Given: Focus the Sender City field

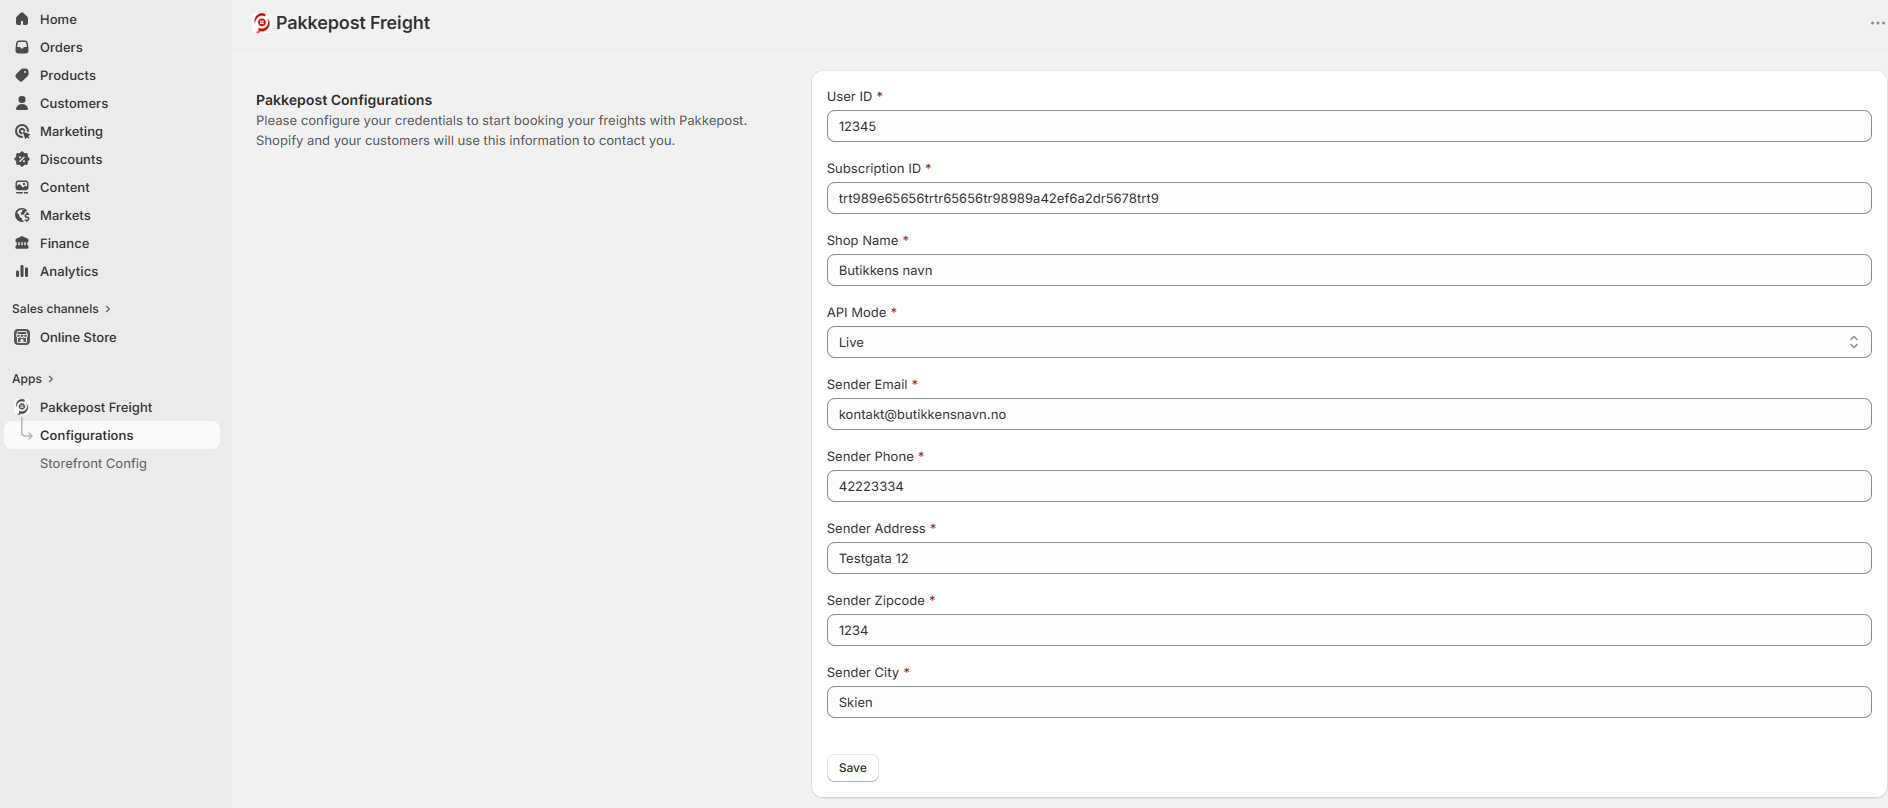Looking at the screenshot, I should [x=1349, y=702].
